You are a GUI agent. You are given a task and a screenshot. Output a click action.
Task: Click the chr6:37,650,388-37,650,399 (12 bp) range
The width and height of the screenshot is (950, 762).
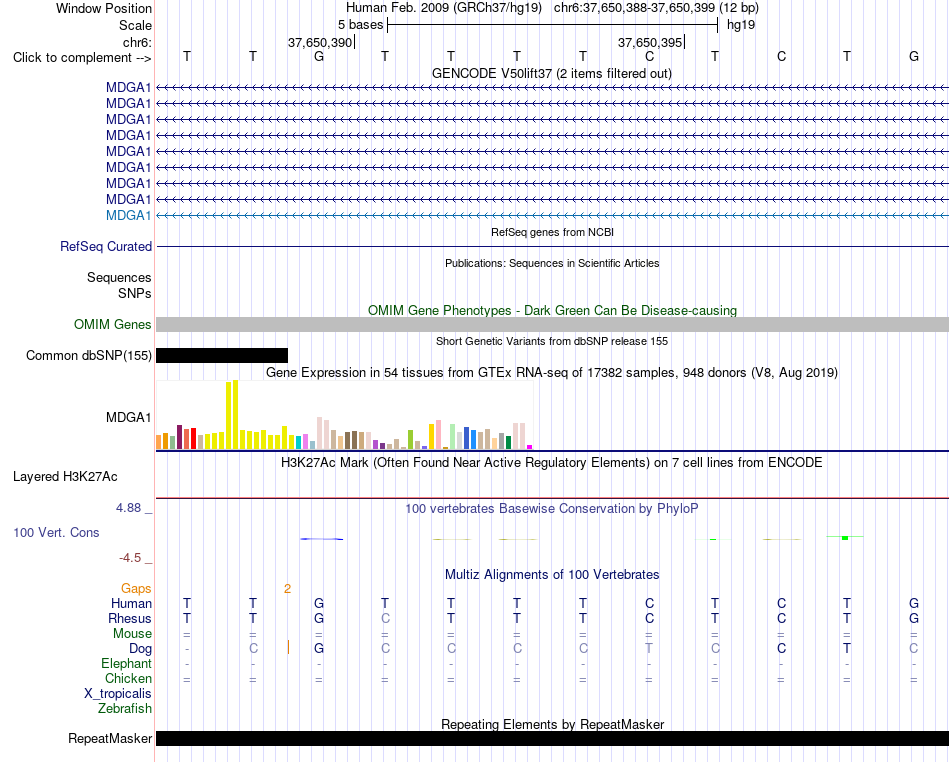coord(656,8)
